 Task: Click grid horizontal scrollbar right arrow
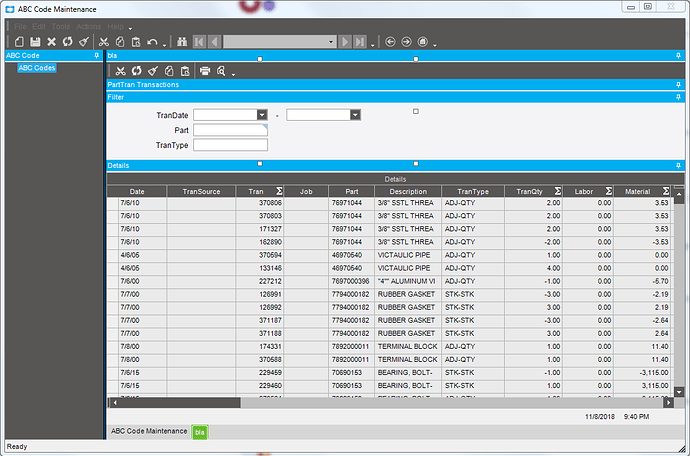tap(669, 402)
